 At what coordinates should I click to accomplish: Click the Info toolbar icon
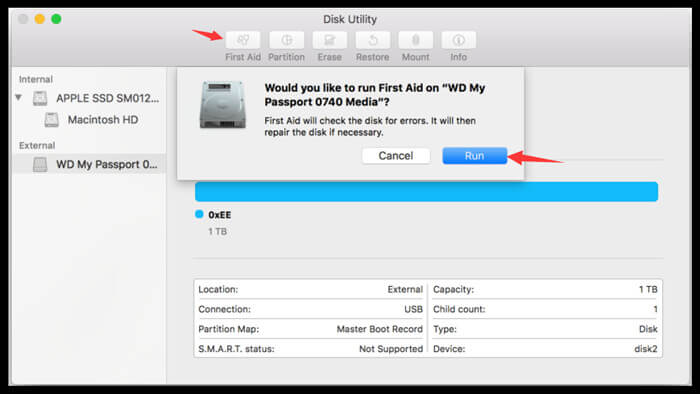(458, 41)
